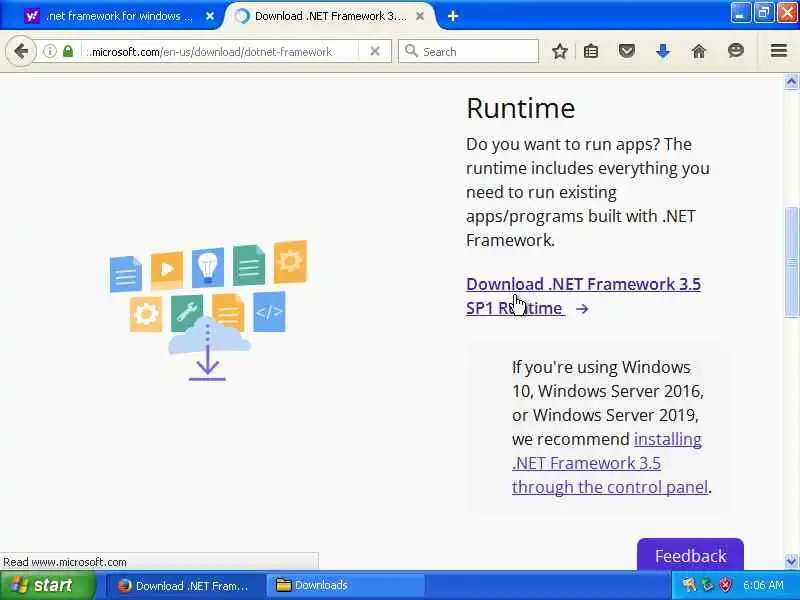Open site information icon in address bar
The height and width of the screenshot is (600, 800).
point(49,51)
